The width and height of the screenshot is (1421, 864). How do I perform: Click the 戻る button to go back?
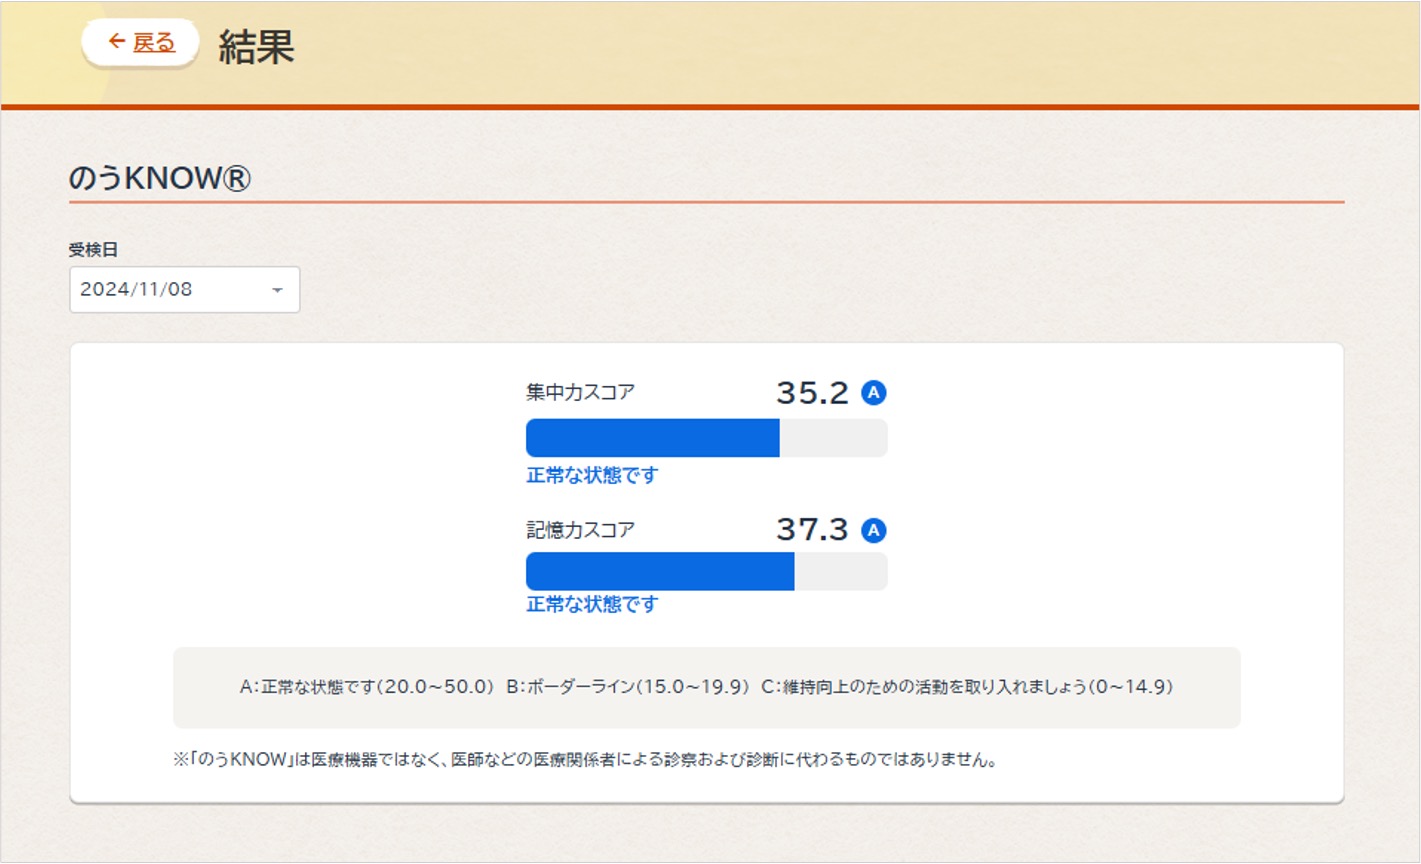point(140,42)
